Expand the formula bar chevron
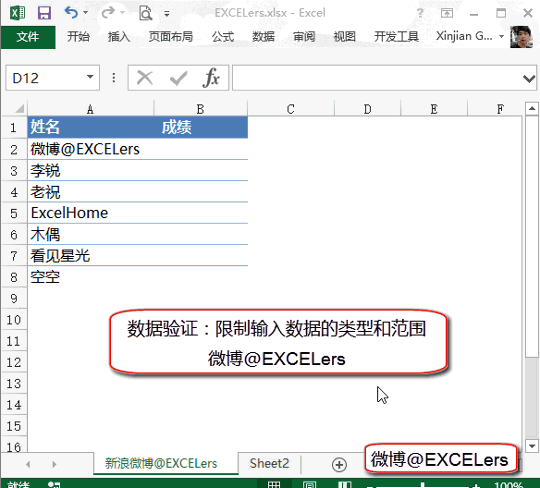The width and height of the screenshot is (540, 488). click(x=529, y=79)
